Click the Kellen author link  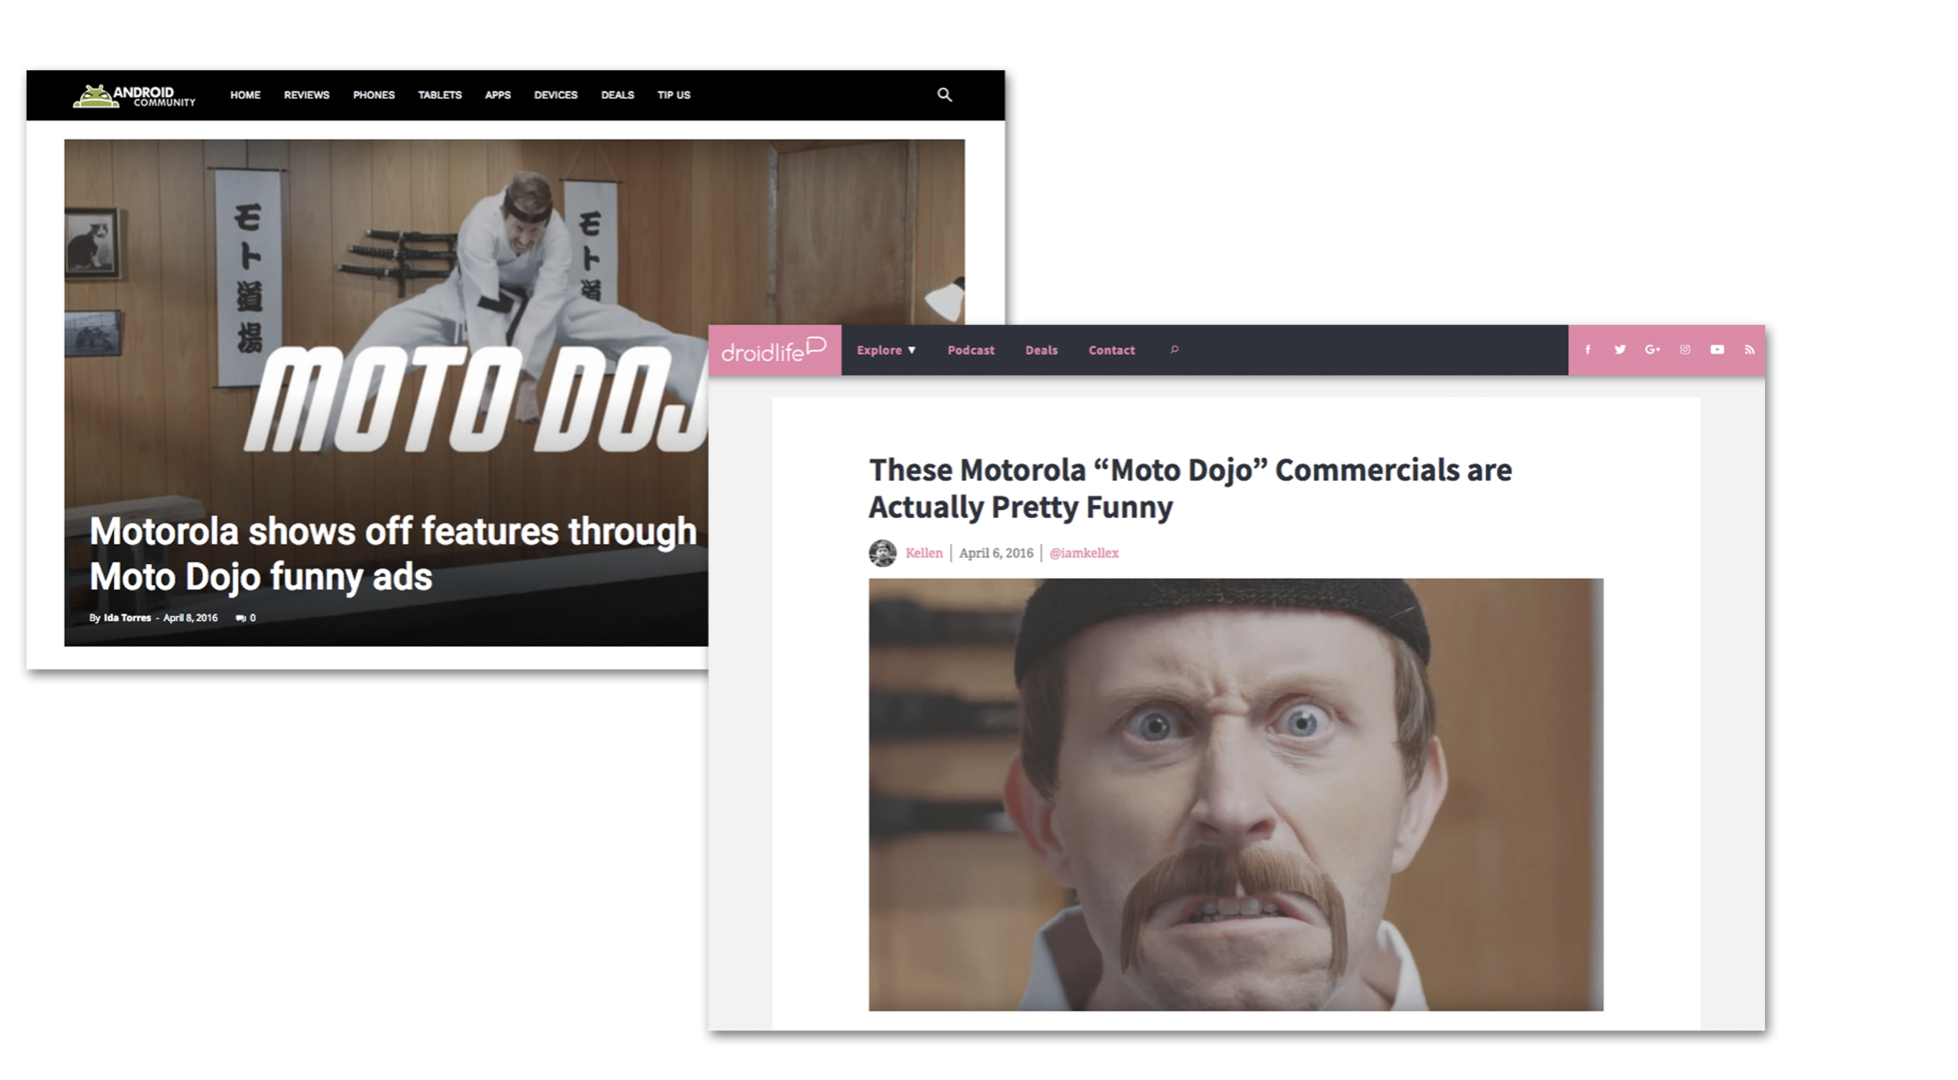point(923,553)
